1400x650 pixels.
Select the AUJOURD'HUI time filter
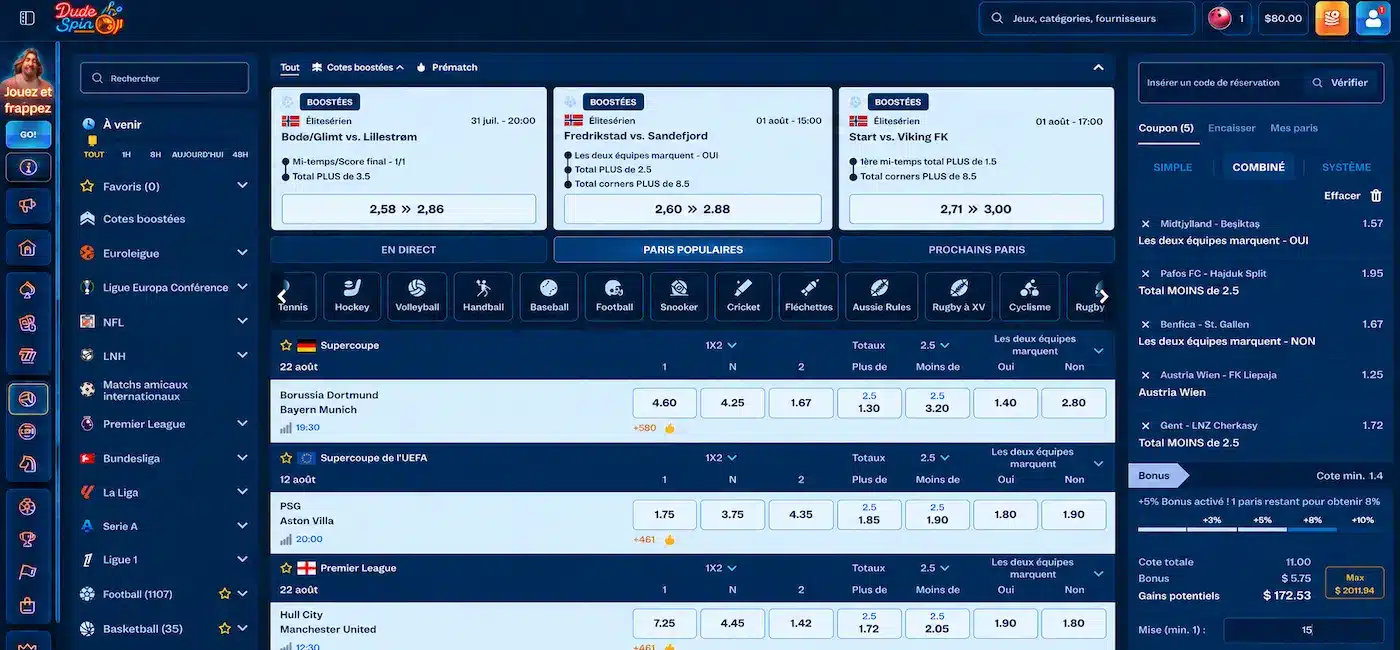point(197,155)
